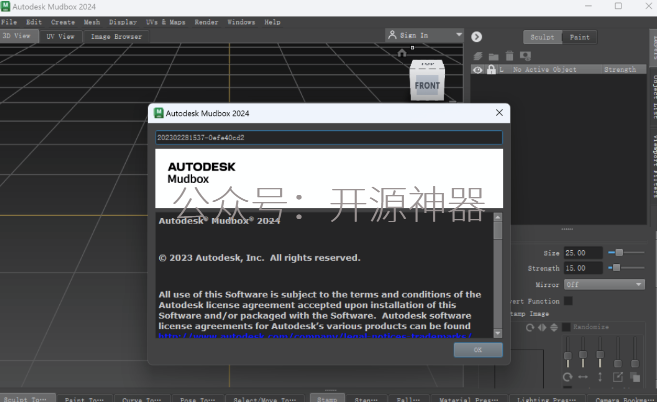657x402 pixels.
Task: Click the expand arrow circle icon
Action: (x=476, y=37)
